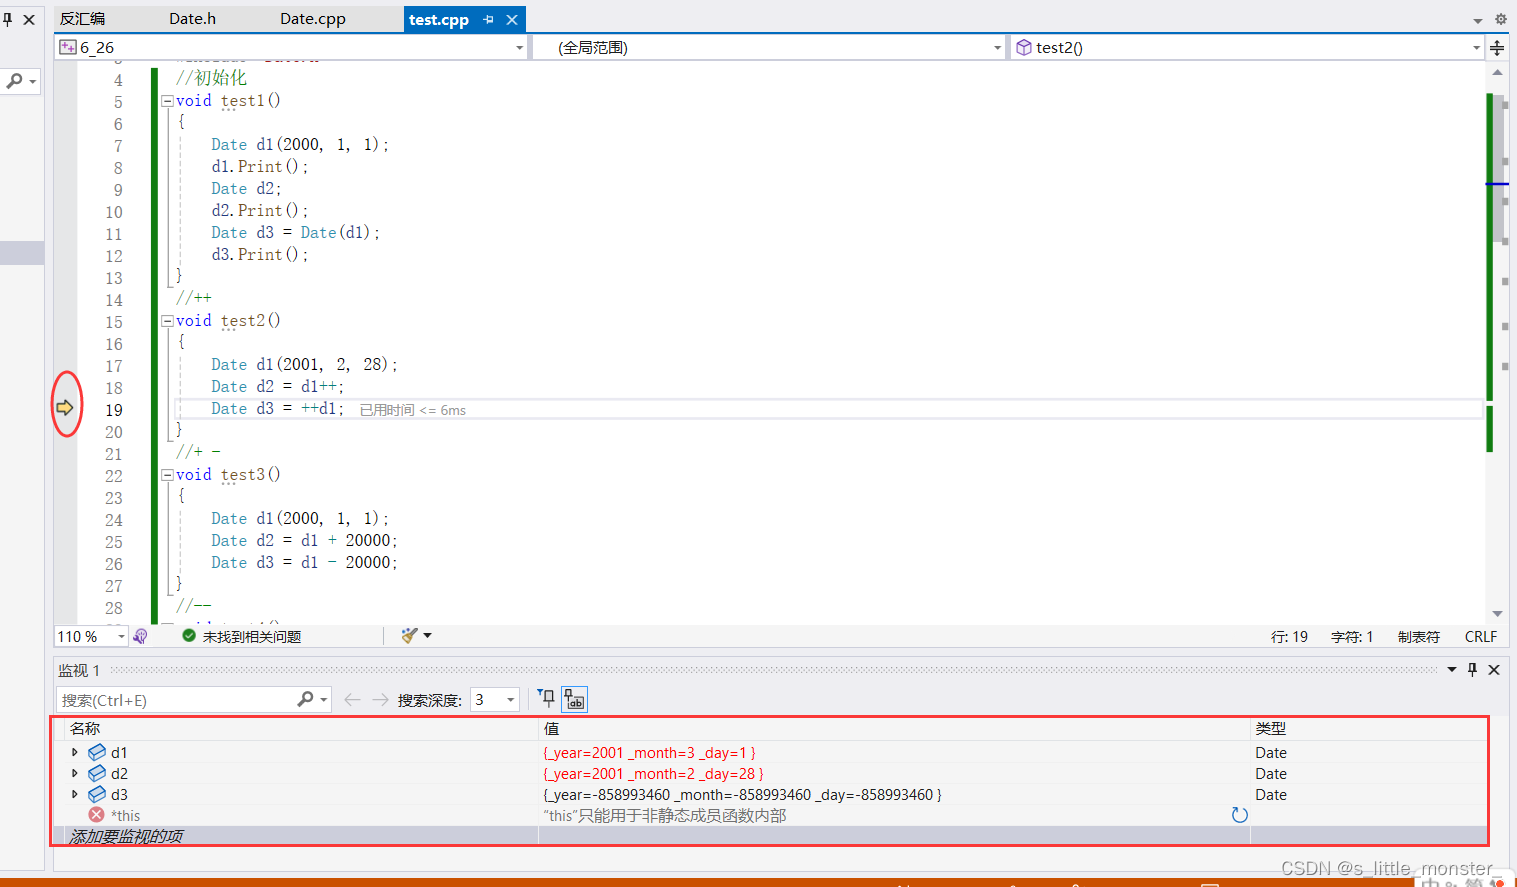
Task: Switch to the Date.cpp tab
Action: [313, 19]
